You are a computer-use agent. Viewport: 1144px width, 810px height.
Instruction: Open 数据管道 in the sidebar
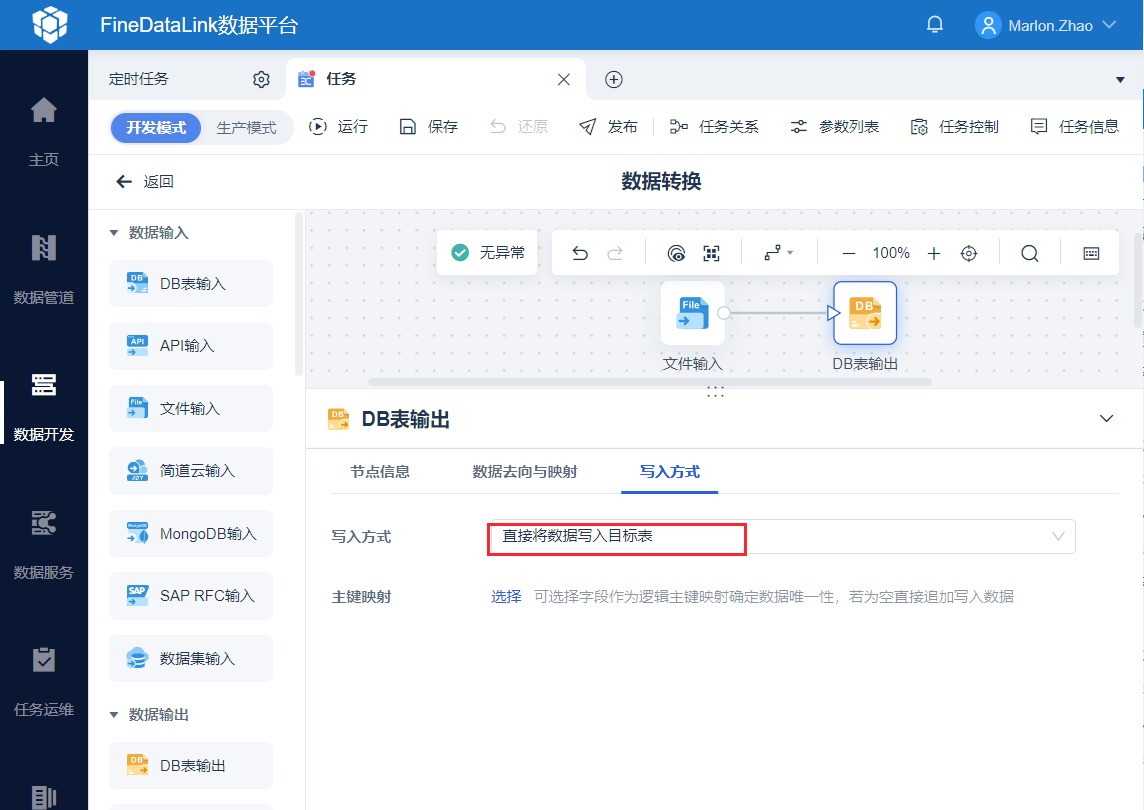(44, 269)
